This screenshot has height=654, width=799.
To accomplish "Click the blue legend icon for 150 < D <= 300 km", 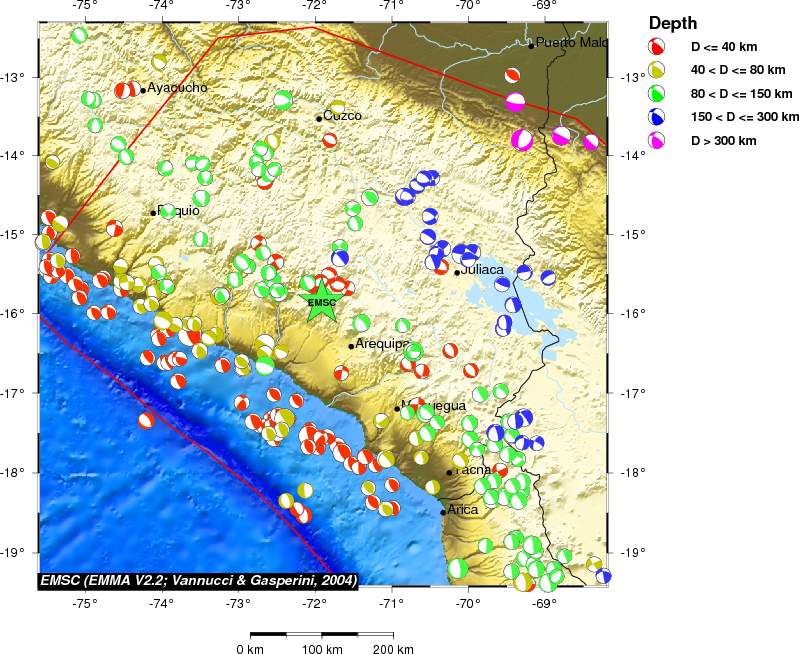I will tap(656, 117).
